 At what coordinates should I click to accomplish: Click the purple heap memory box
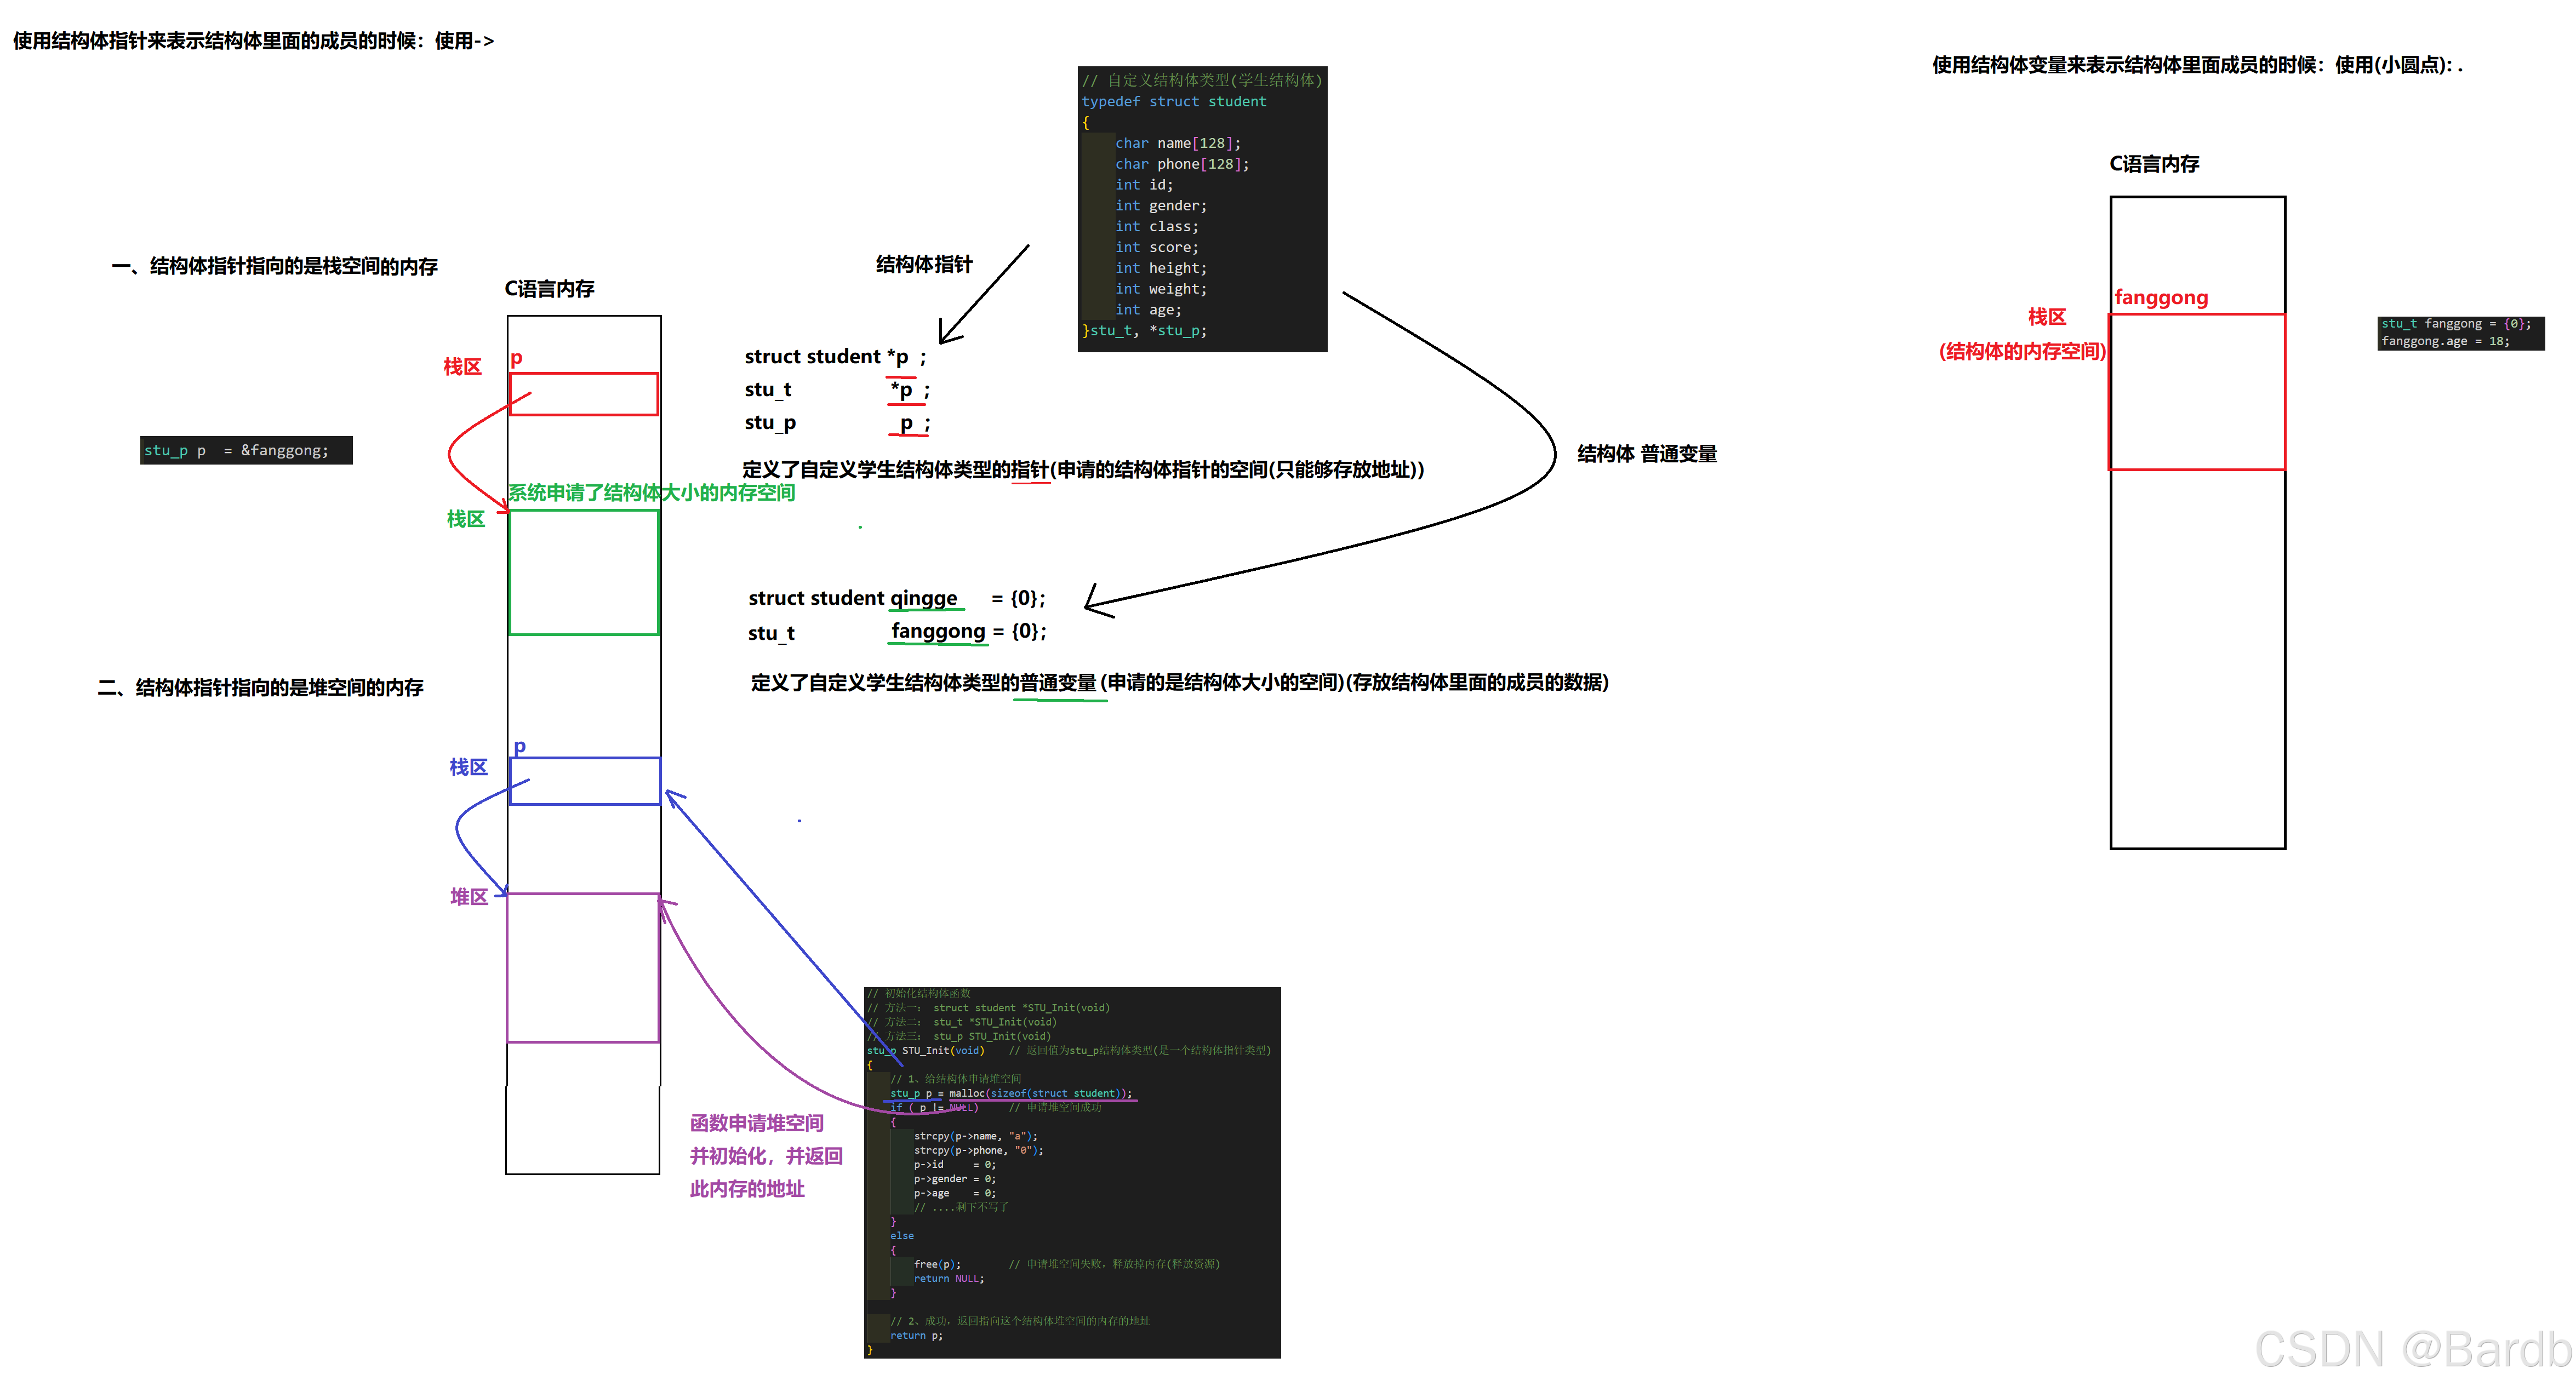click(583, 968)
